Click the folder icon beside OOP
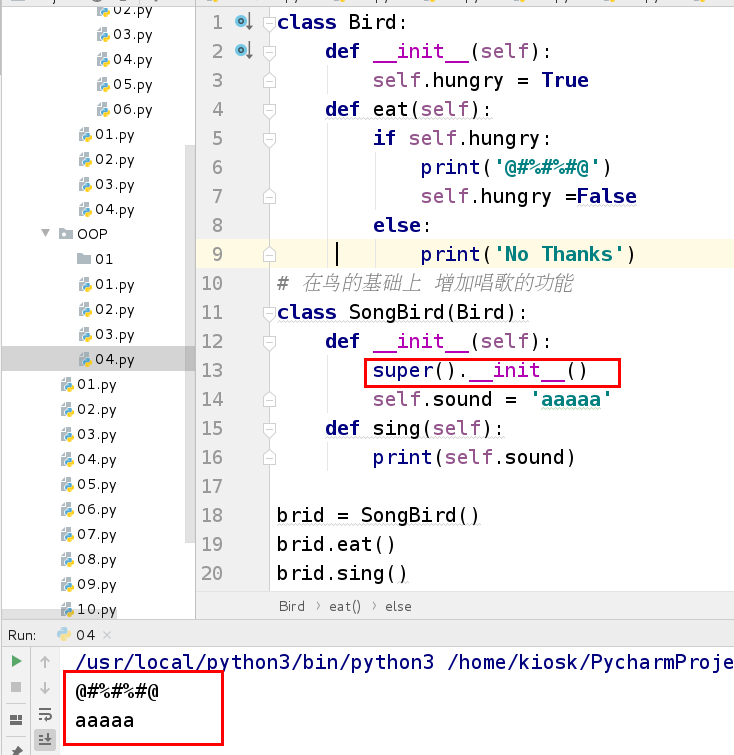 tap(66, 234)
